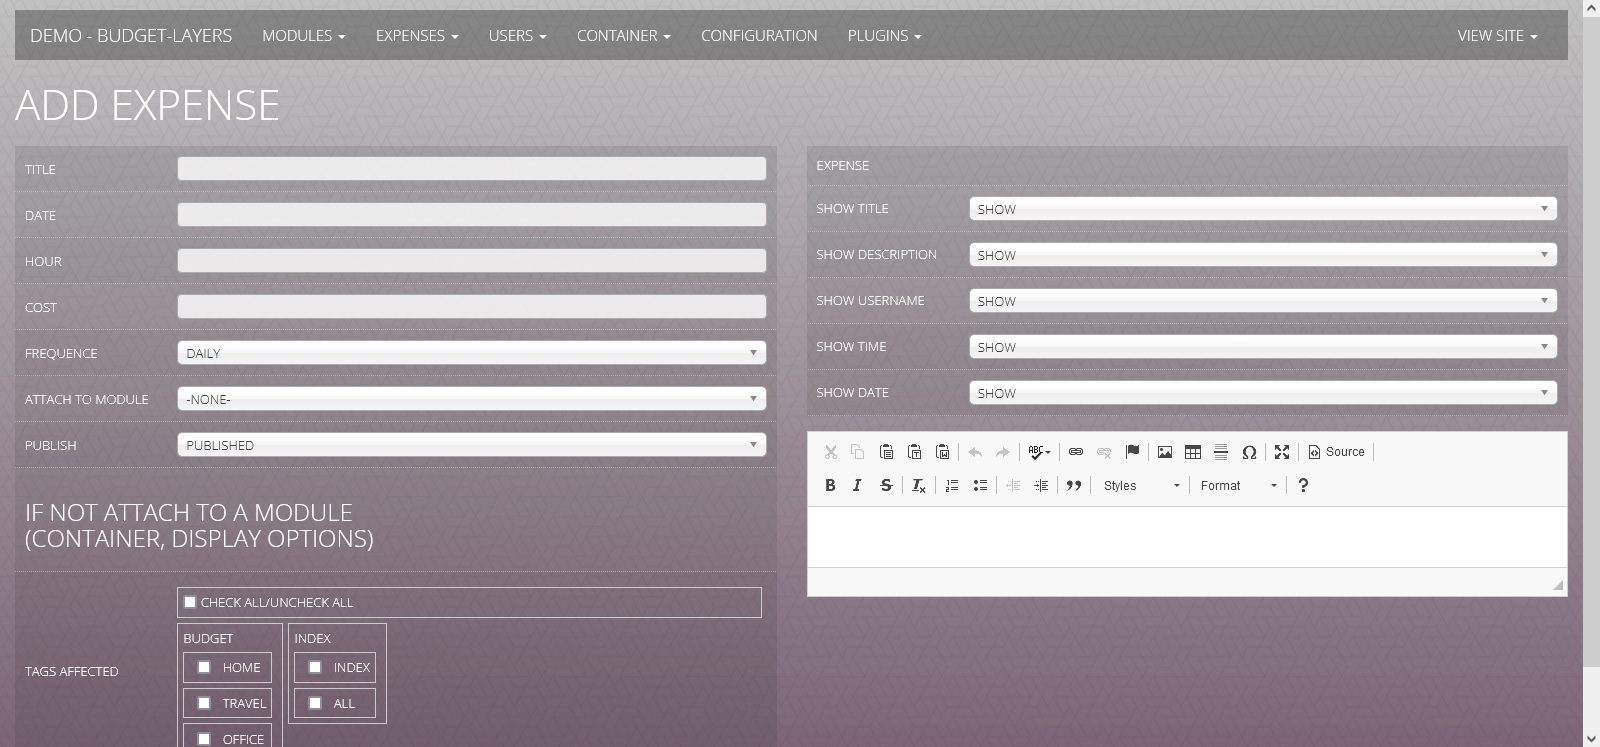Insert a numbered list
This screenshot has height=747, width=1600.
pyautogui.click(x=952, y=485)
